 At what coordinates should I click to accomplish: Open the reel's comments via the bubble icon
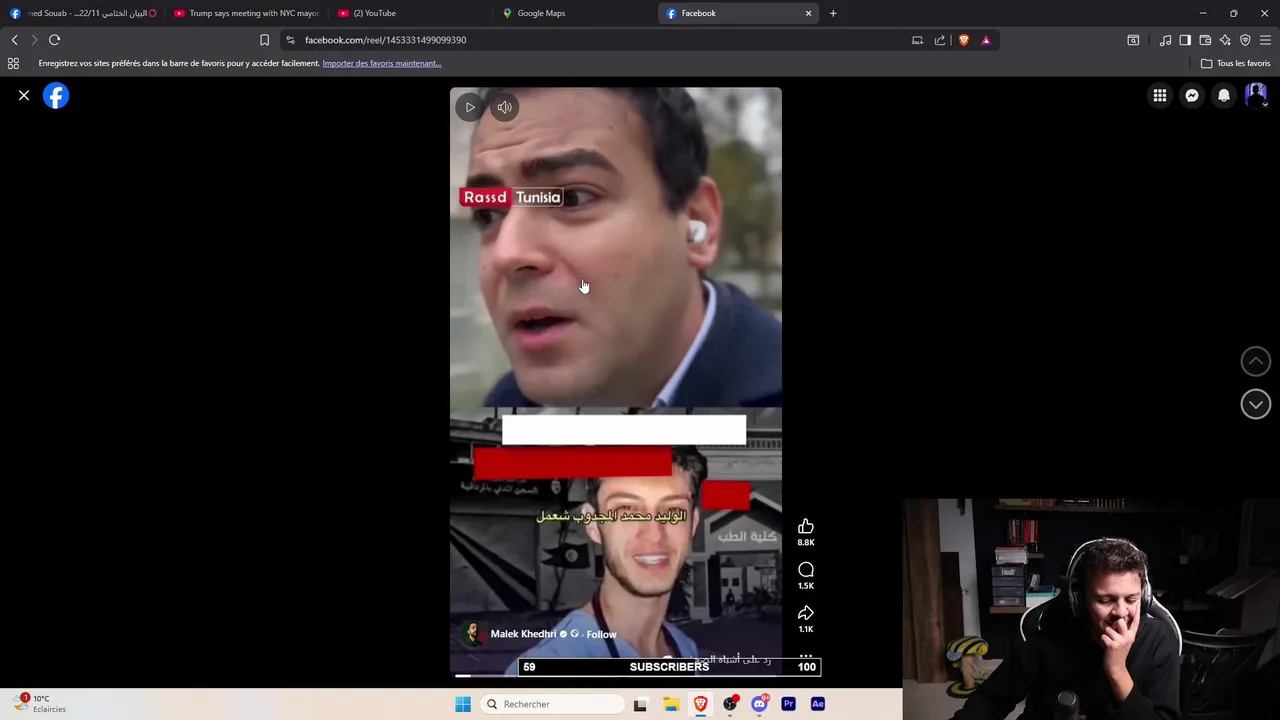click(806, 570)
